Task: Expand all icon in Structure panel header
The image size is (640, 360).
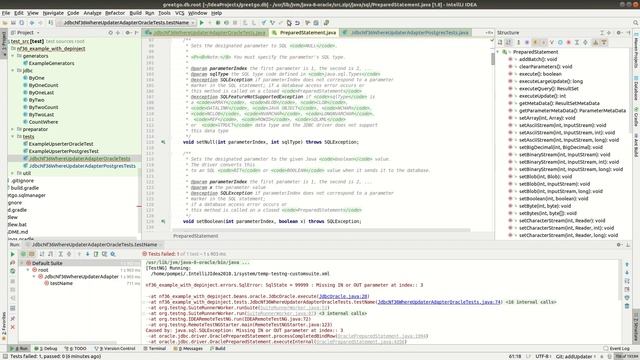Action: pos(602,33)
